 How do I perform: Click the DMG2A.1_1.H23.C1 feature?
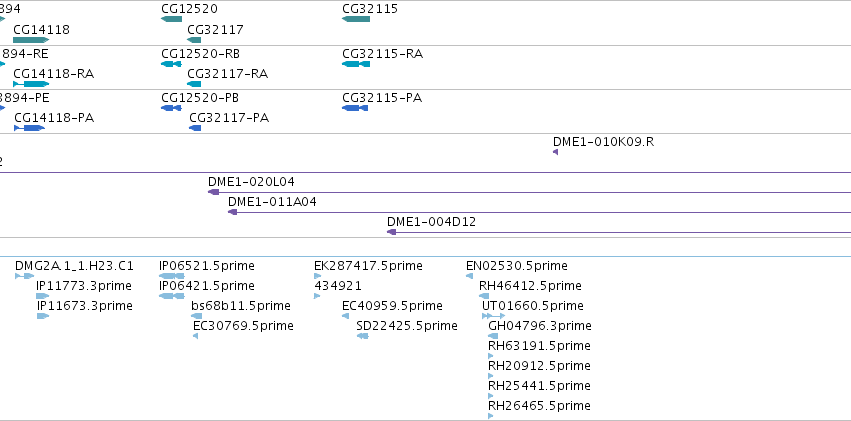click(x=25, y=276)
